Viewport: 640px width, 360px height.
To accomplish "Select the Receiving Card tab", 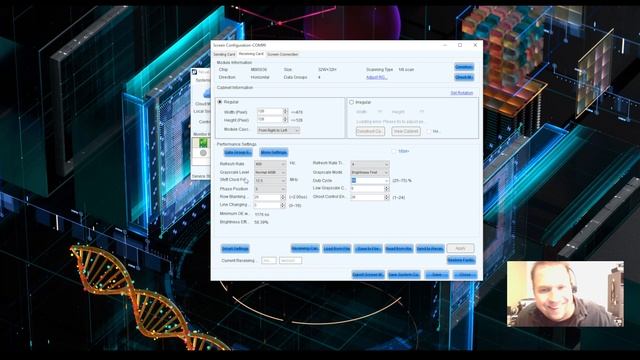I will (x=251, y=54).
